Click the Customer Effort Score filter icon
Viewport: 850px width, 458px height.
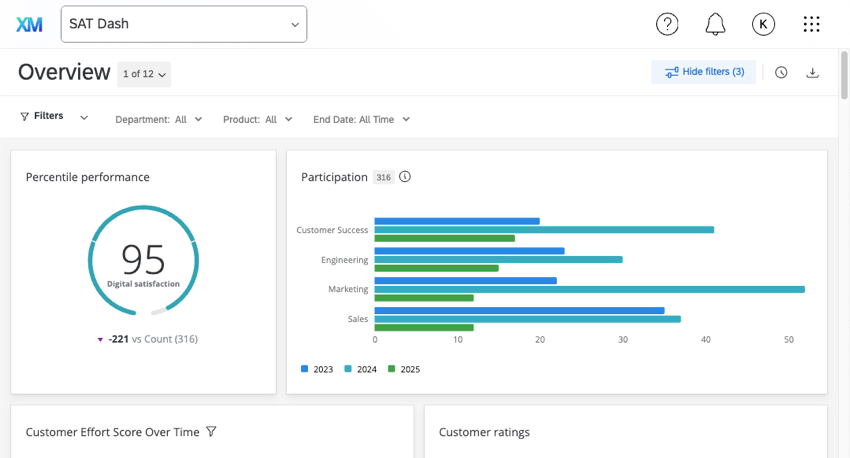tap(211, 432)
